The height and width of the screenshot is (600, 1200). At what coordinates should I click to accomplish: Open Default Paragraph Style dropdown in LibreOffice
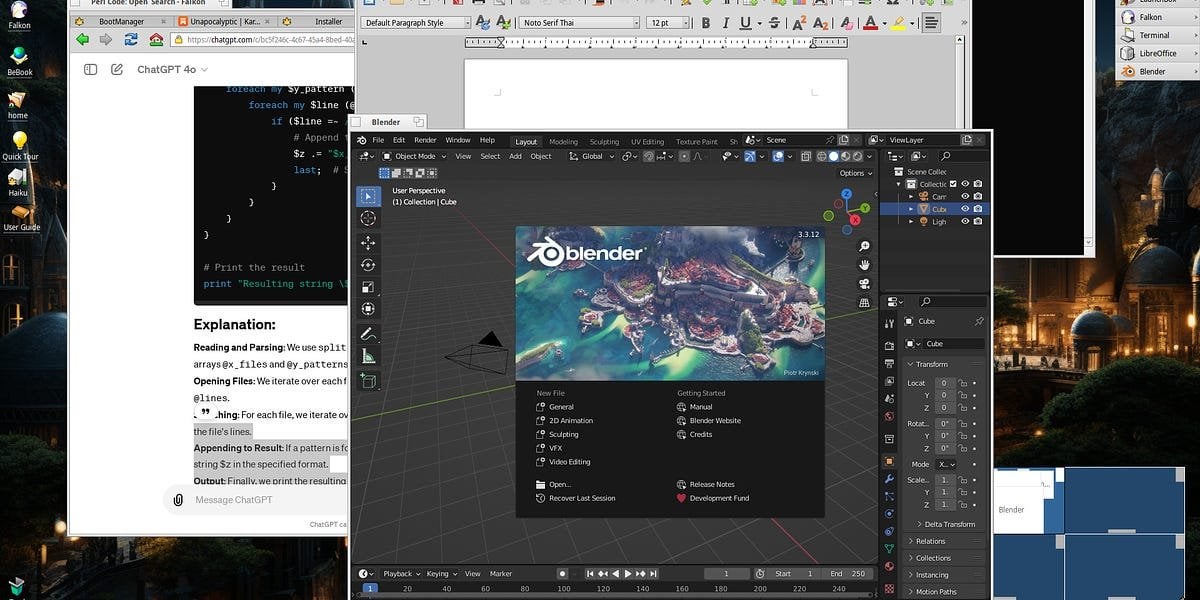(x=416, y=22)
